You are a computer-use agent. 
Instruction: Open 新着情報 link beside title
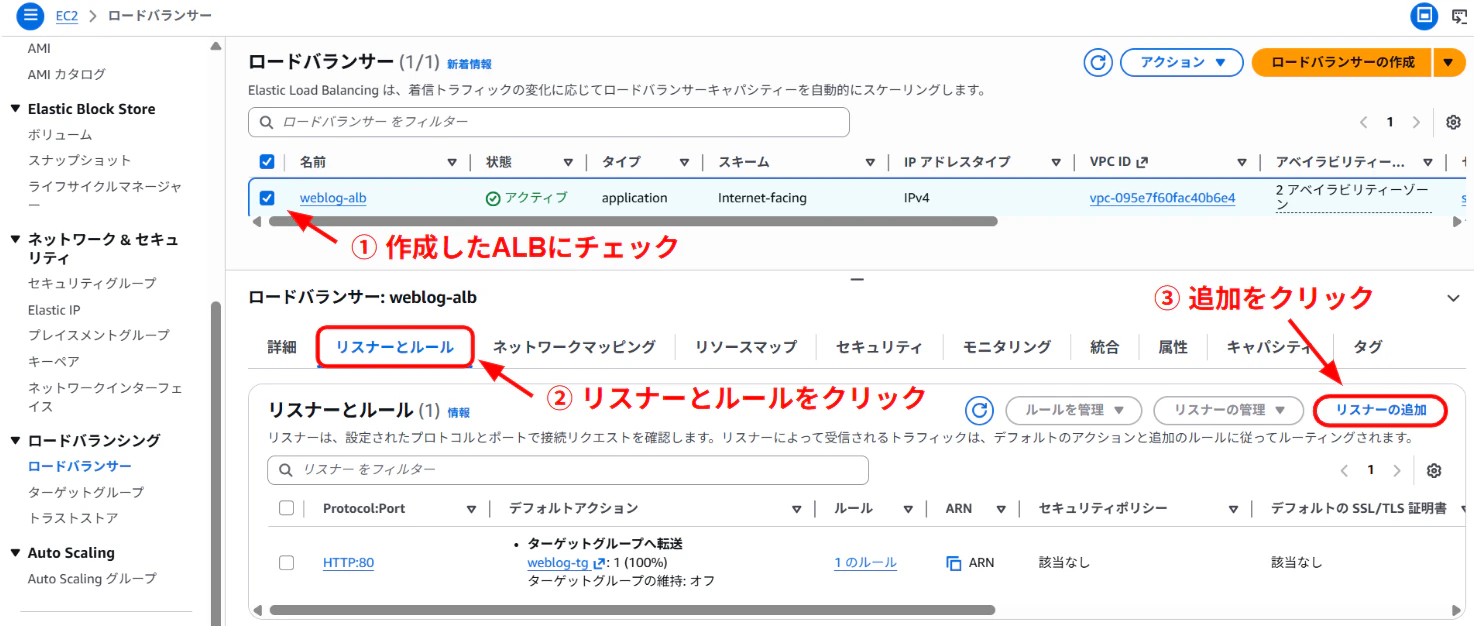pos(469,64)
